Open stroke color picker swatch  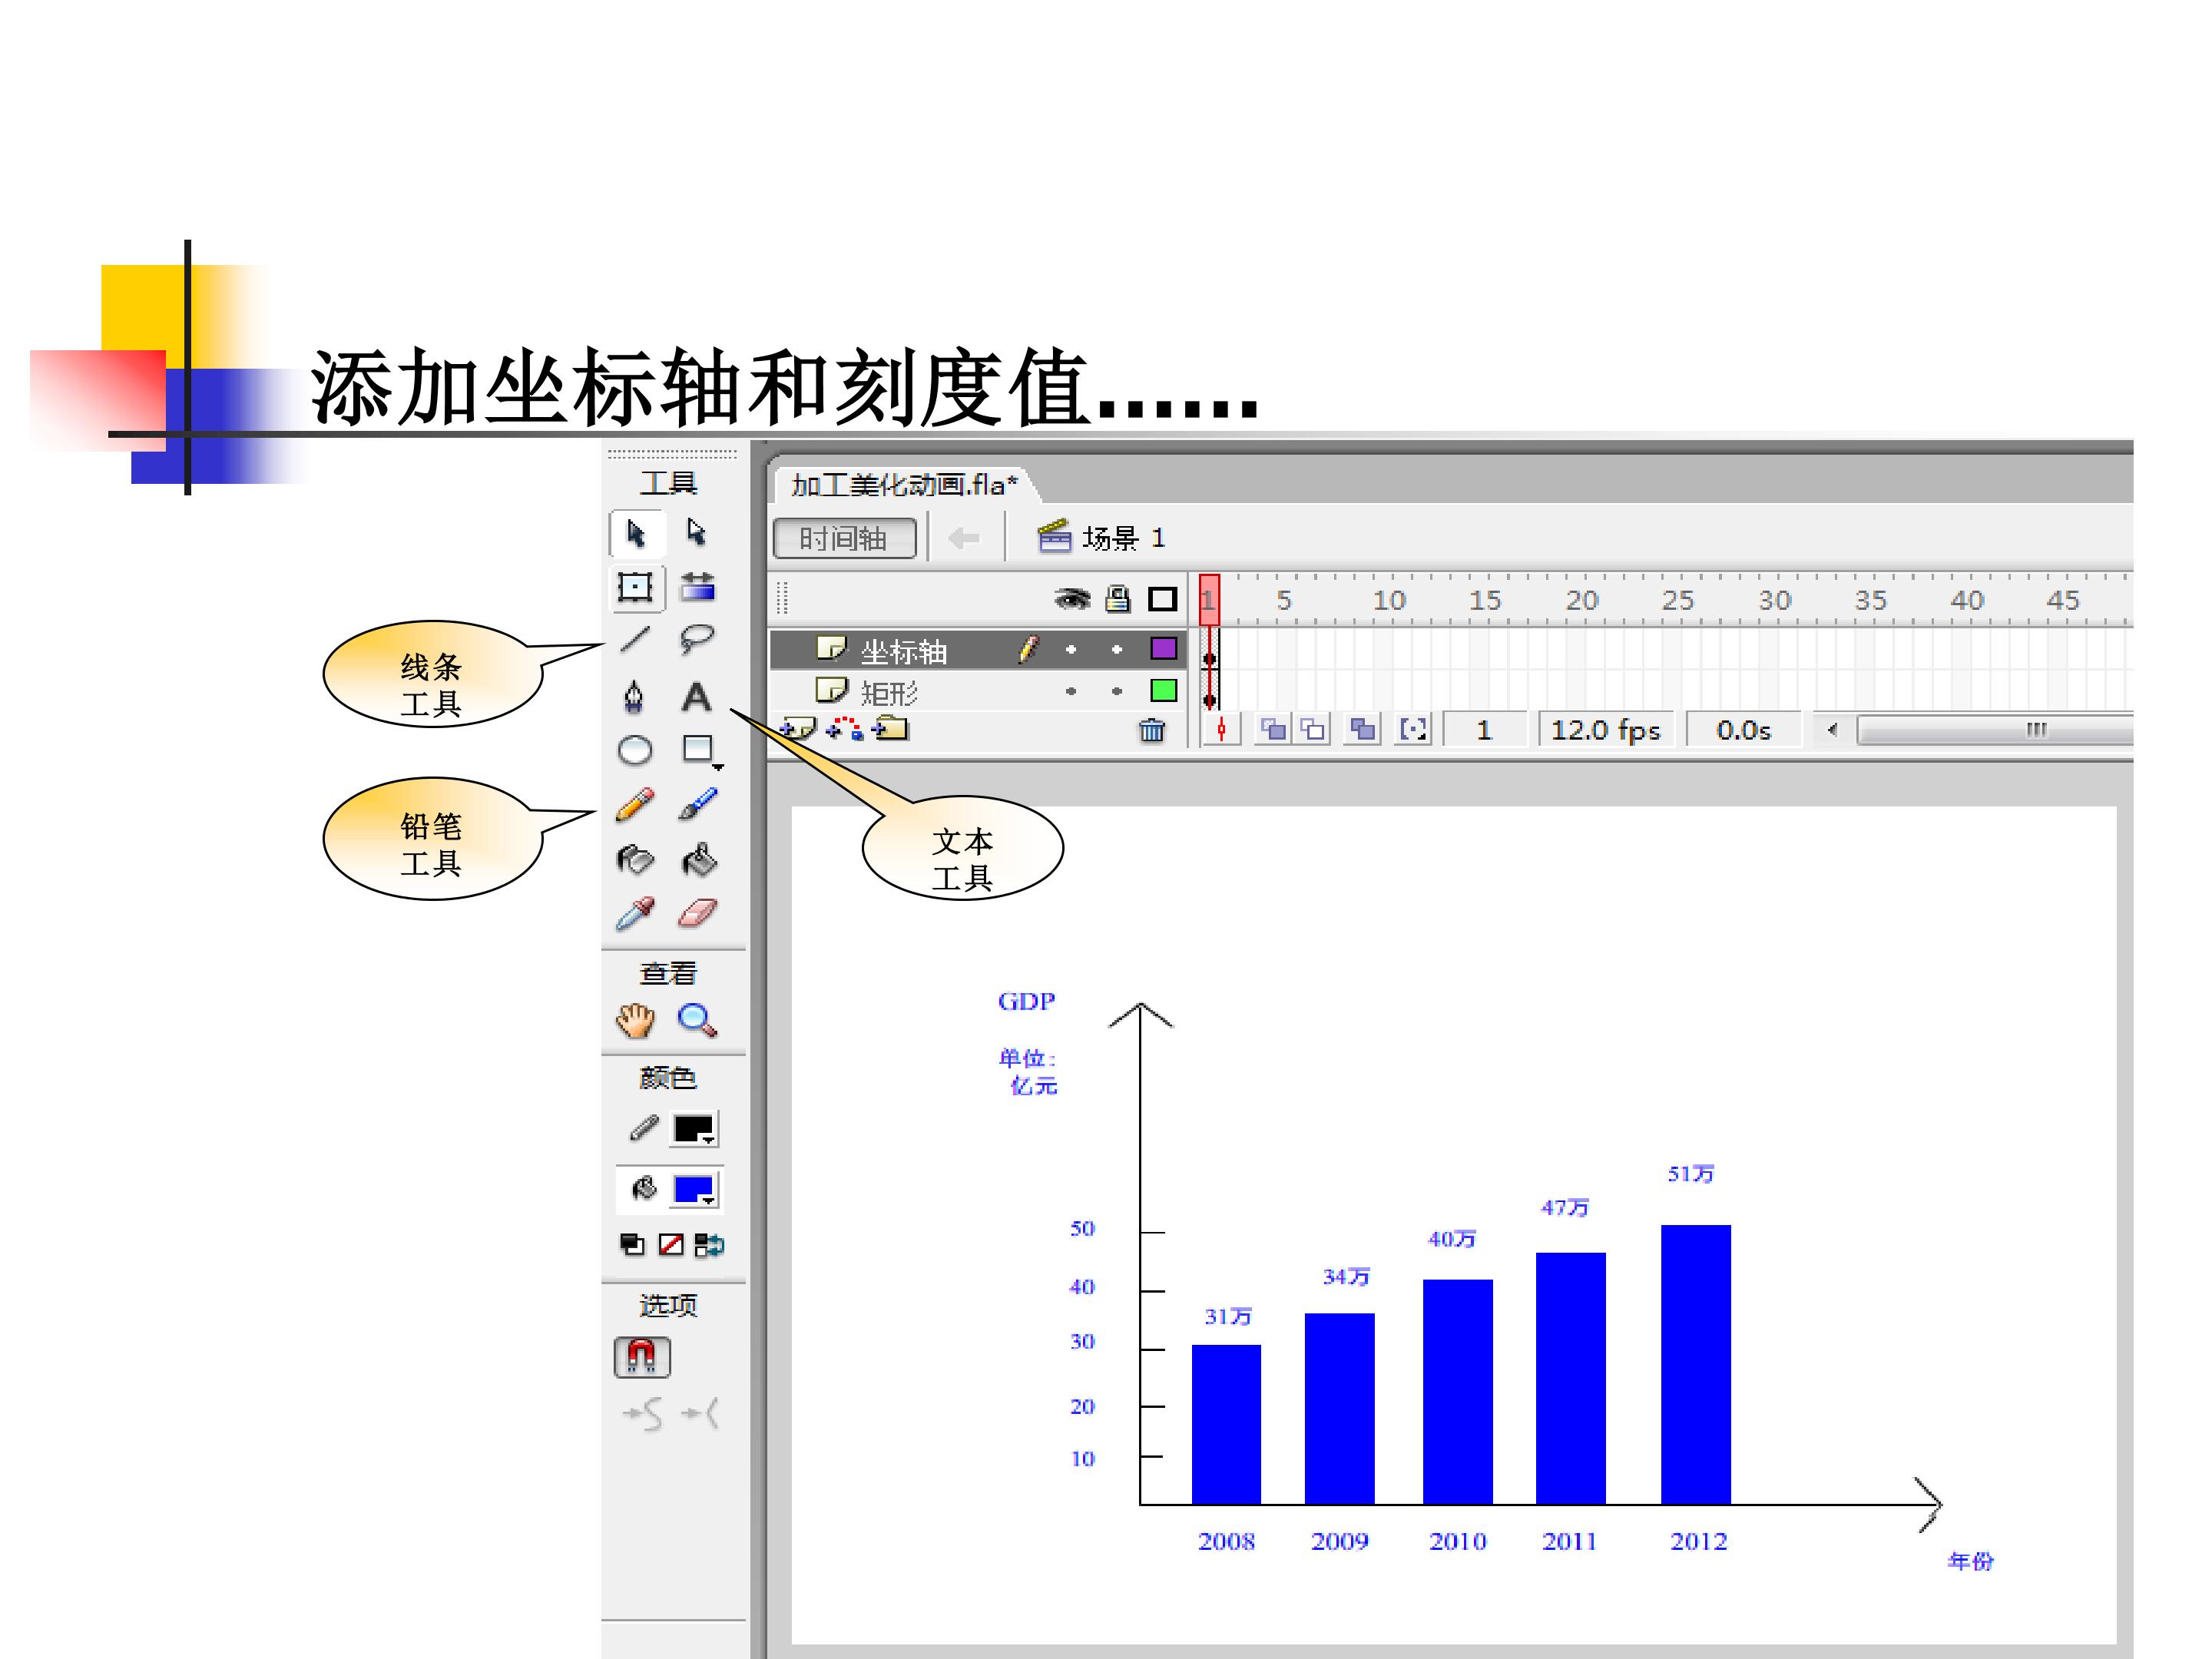click(x=694, y=1129)
